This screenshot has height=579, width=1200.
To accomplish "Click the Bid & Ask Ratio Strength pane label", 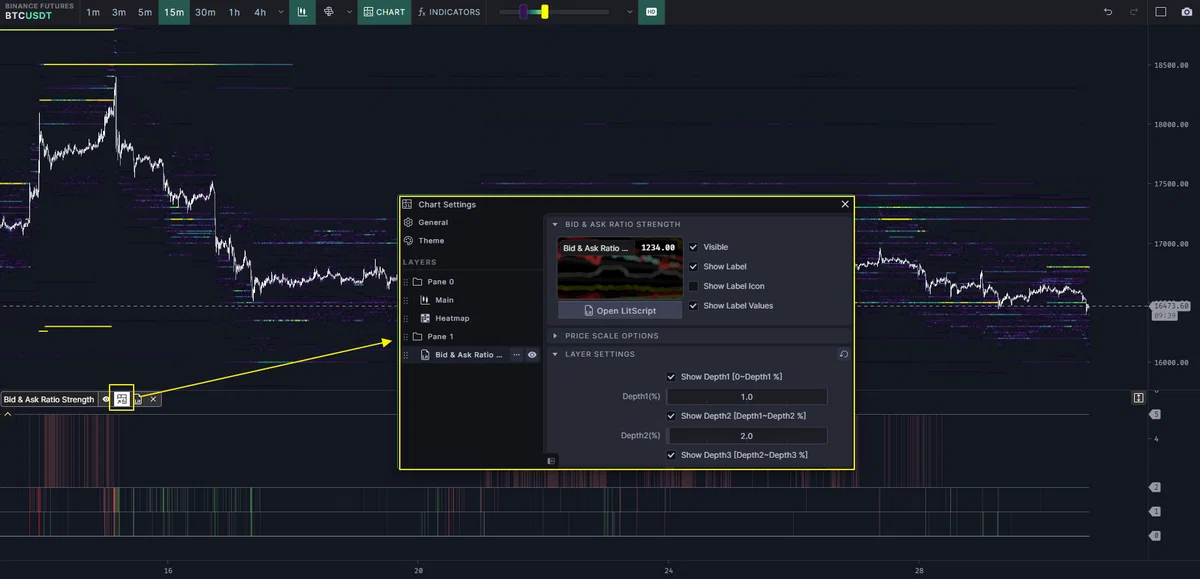I will coord(49,399).
